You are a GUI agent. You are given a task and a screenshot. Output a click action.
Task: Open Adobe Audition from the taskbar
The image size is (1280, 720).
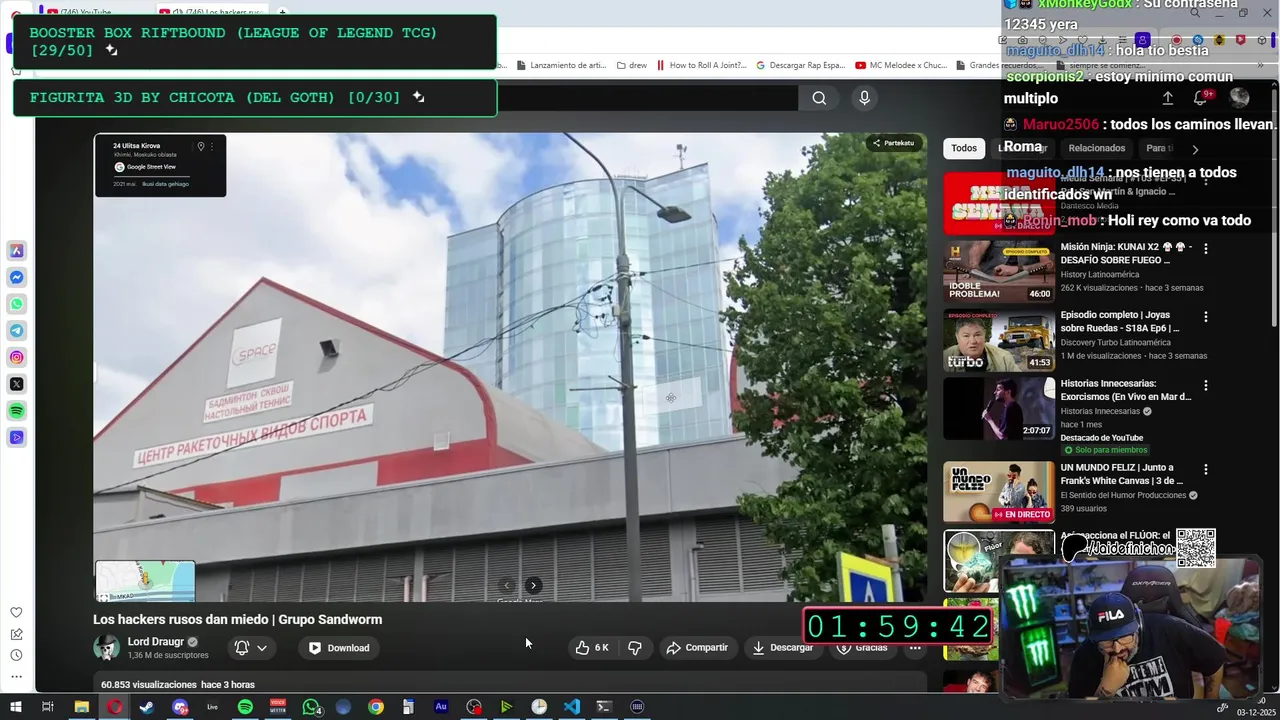coord(441,707)
